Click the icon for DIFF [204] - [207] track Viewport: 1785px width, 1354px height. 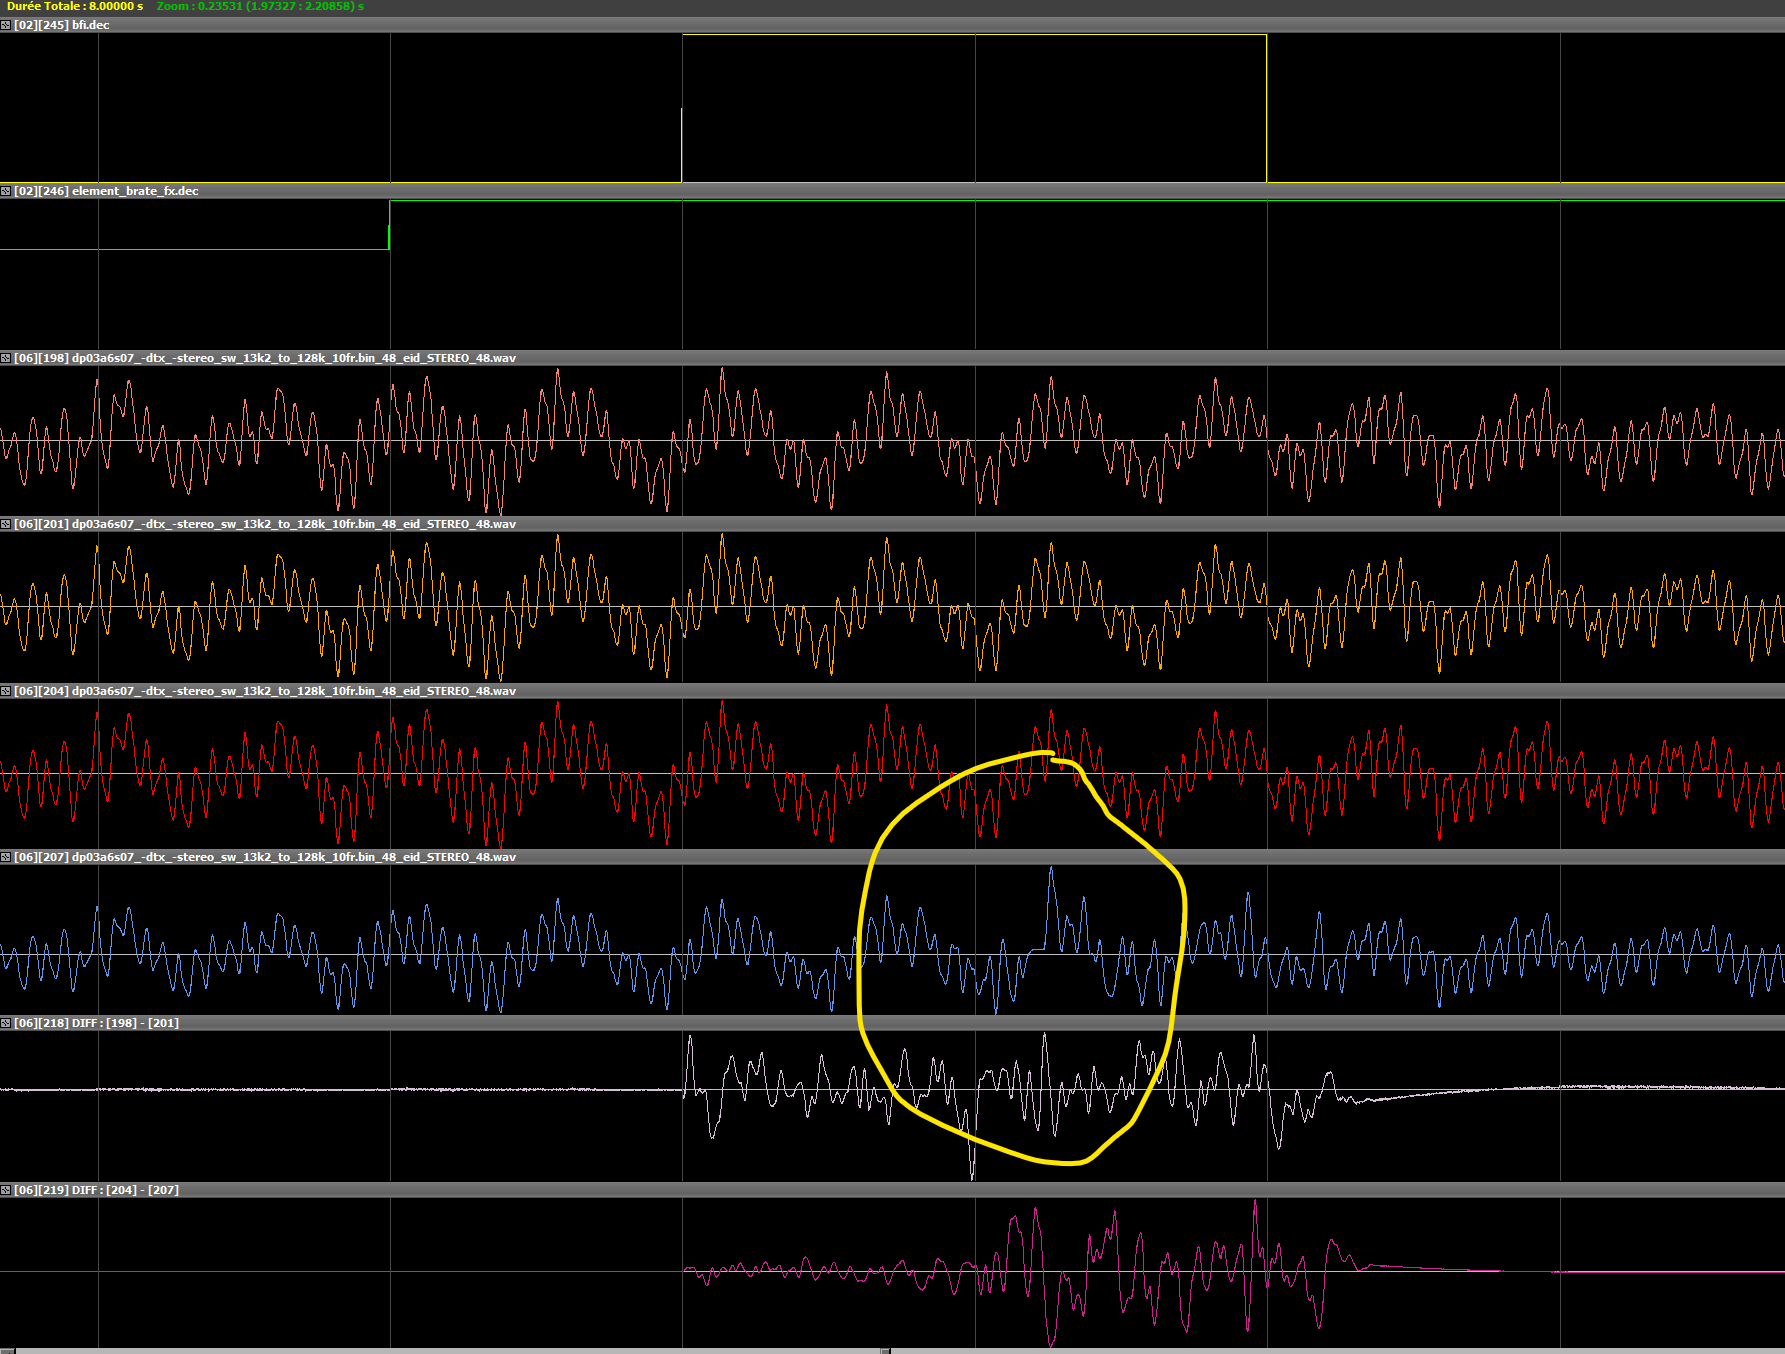6,1190
